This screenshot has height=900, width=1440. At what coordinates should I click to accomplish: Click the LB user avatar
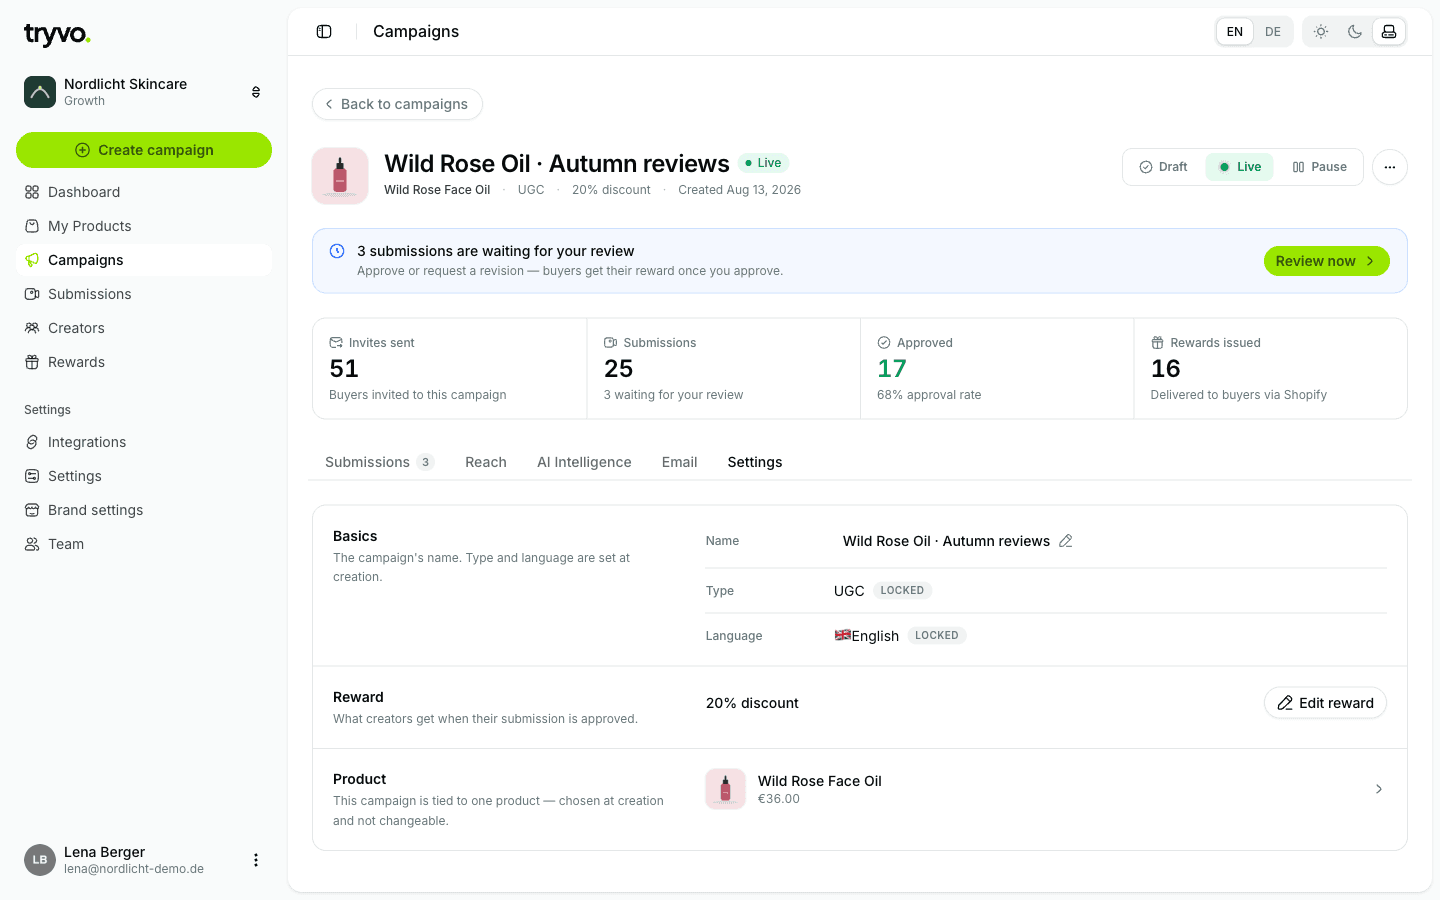40,860
